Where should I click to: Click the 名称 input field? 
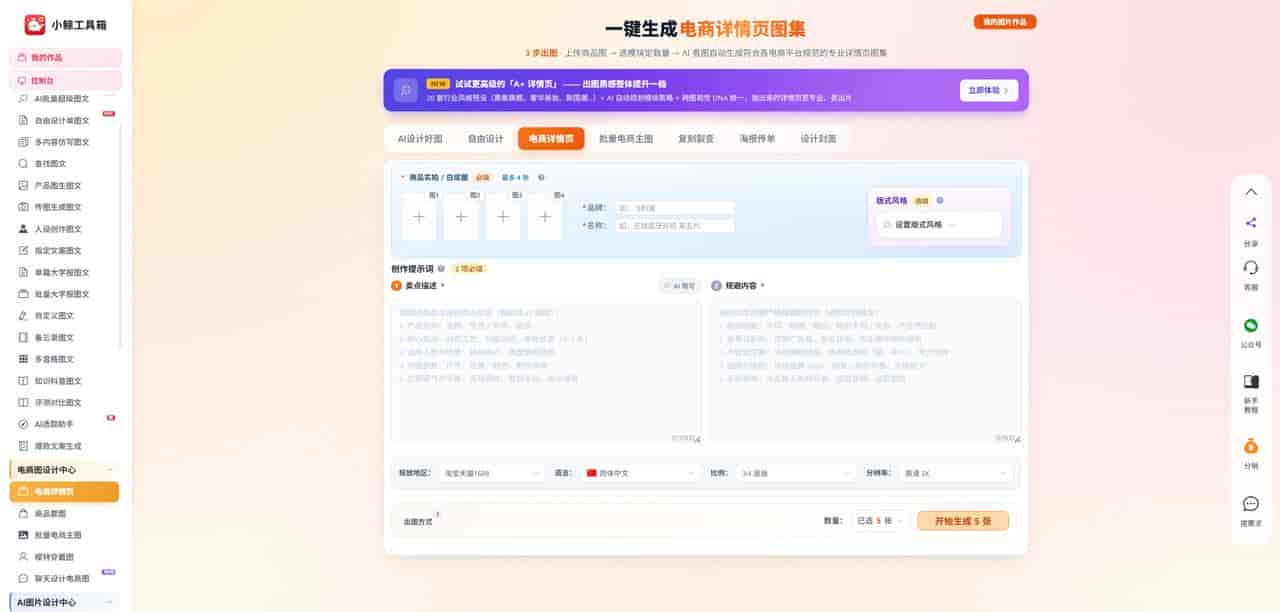pyautogui.click(x=674, y=226)
